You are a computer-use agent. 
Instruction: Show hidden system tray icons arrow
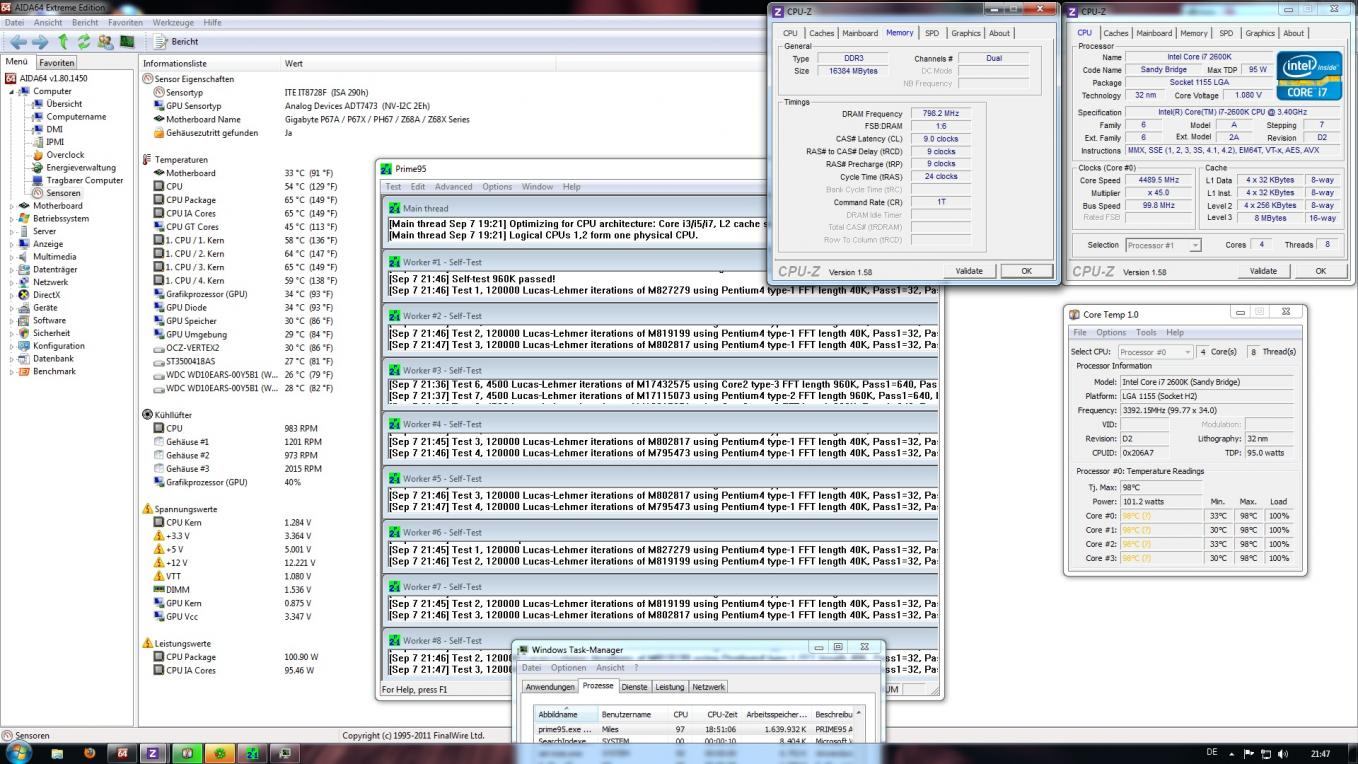click(1234, 753)
